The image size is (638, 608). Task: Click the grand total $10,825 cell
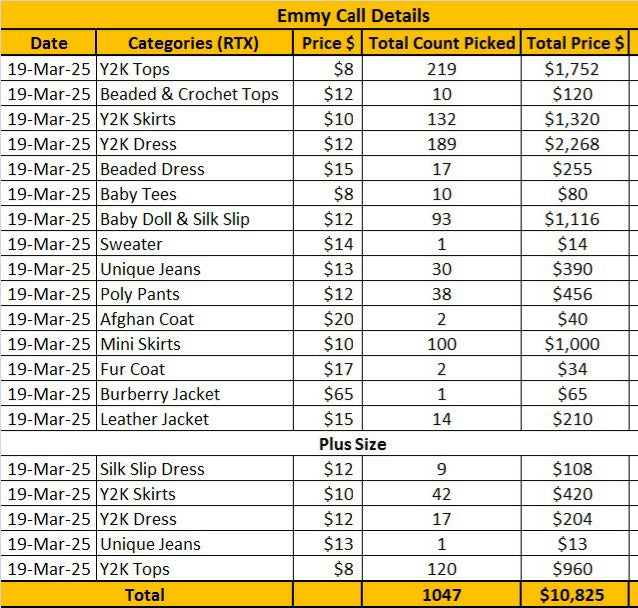[575, 595]
